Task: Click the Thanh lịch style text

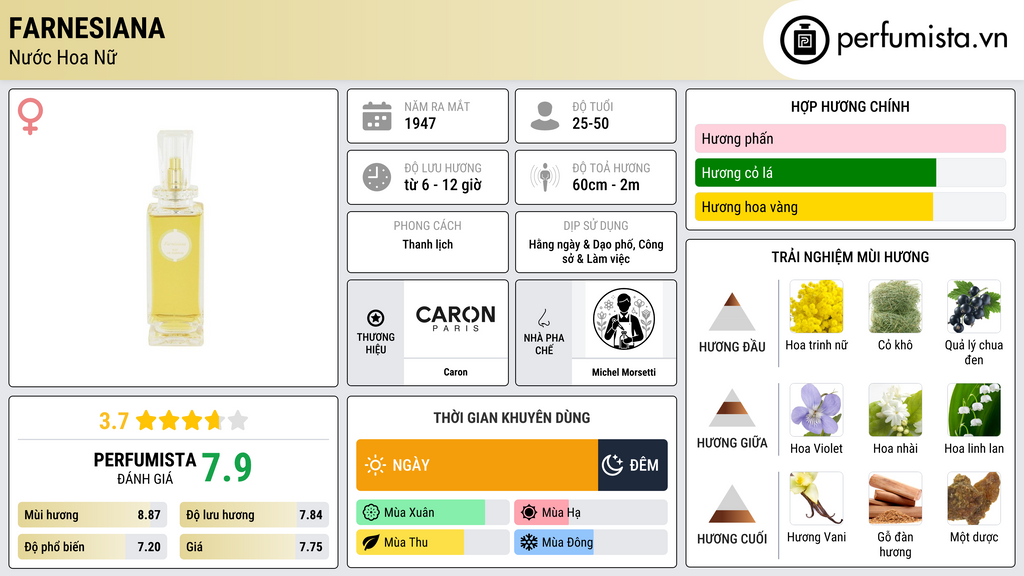Action: [428, 244]
